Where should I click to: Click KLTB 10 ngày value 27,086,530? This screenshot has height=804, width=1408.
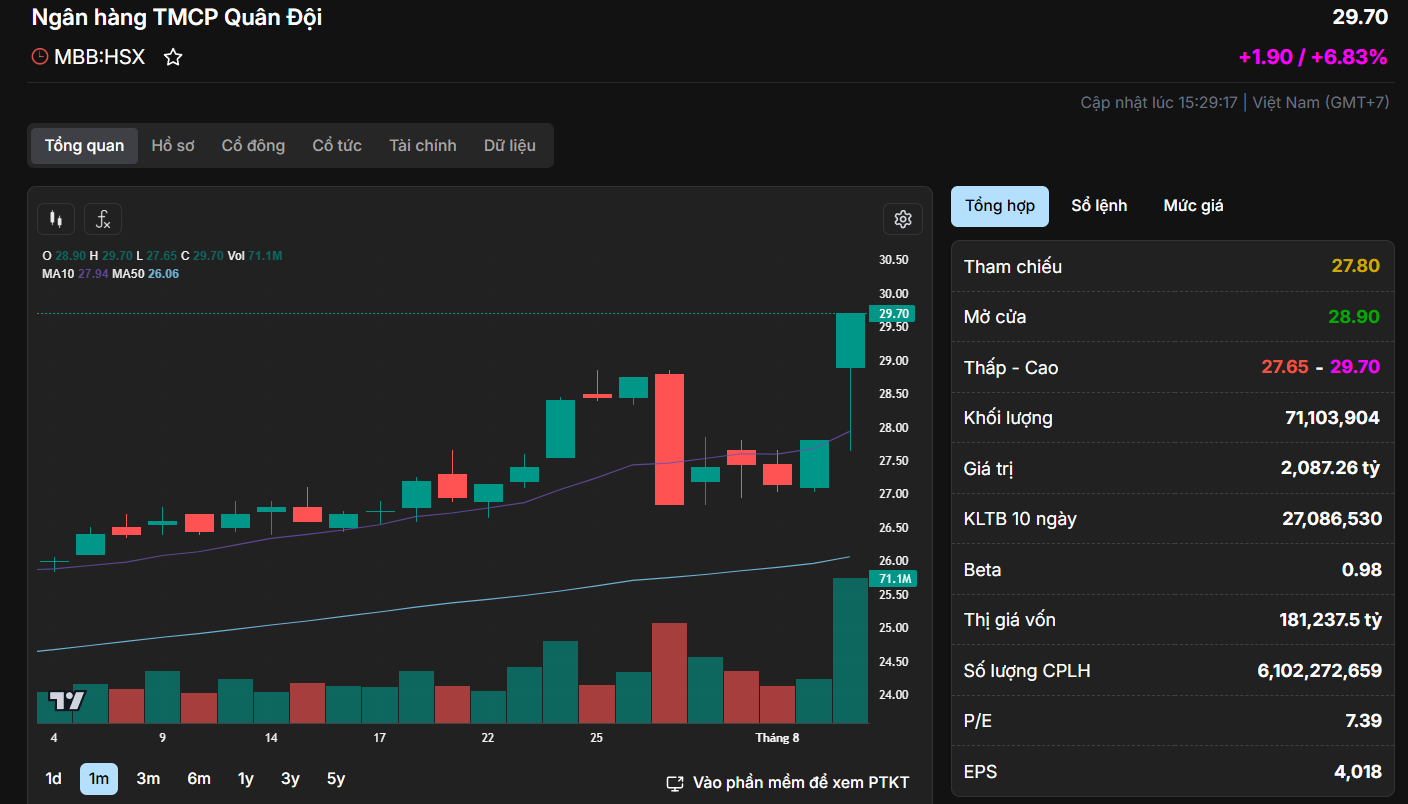click(x=1332, y=519)
